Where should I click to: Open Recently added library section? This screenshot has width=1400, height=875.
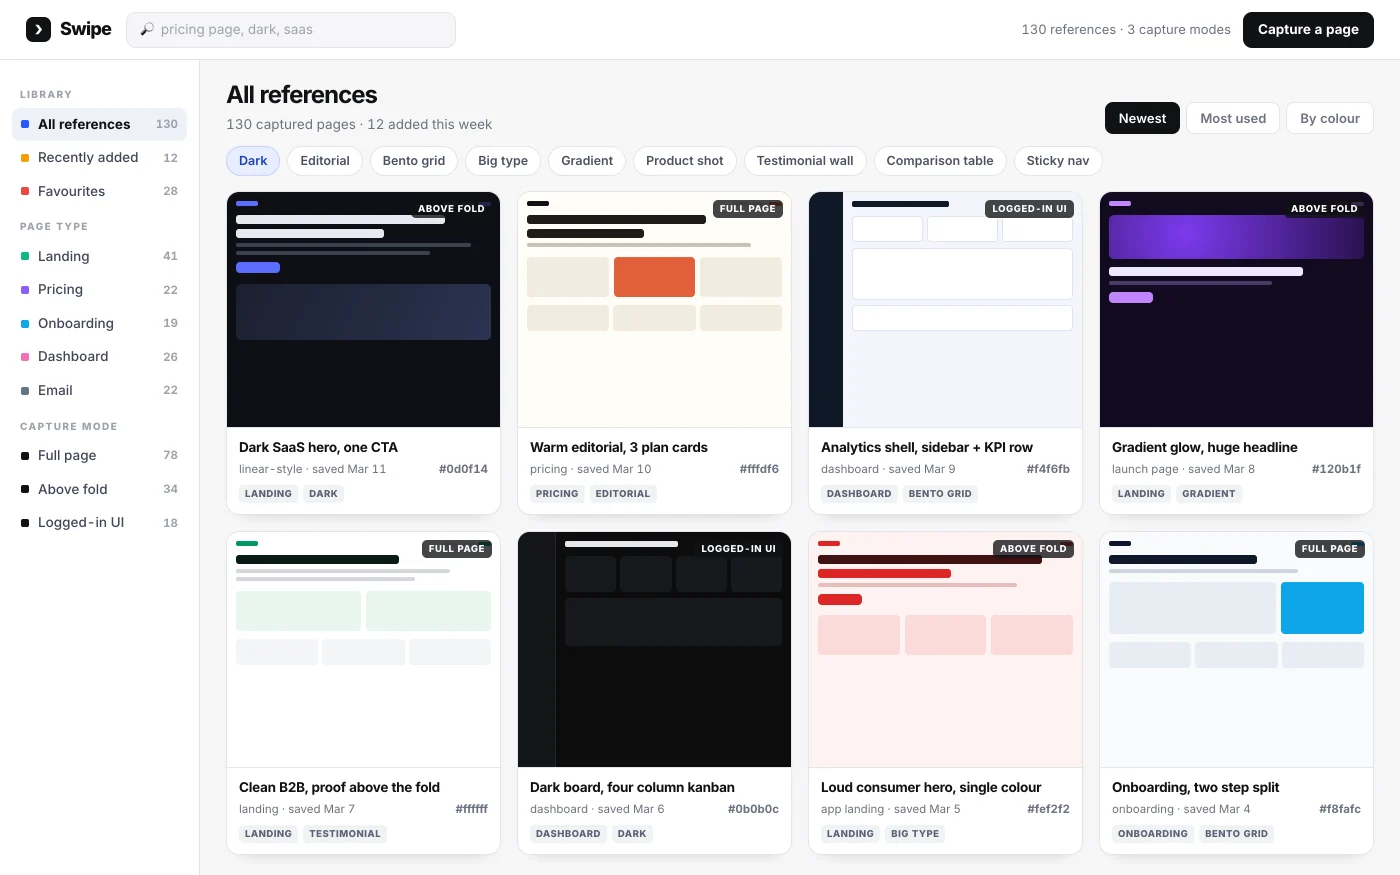(x=99, y=157)
